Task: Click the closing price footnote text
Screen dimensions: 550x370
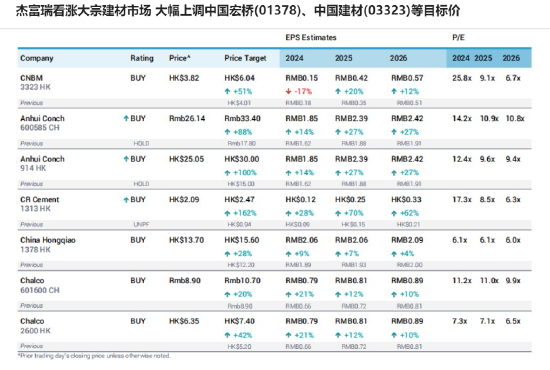Action: click(94, 356)
